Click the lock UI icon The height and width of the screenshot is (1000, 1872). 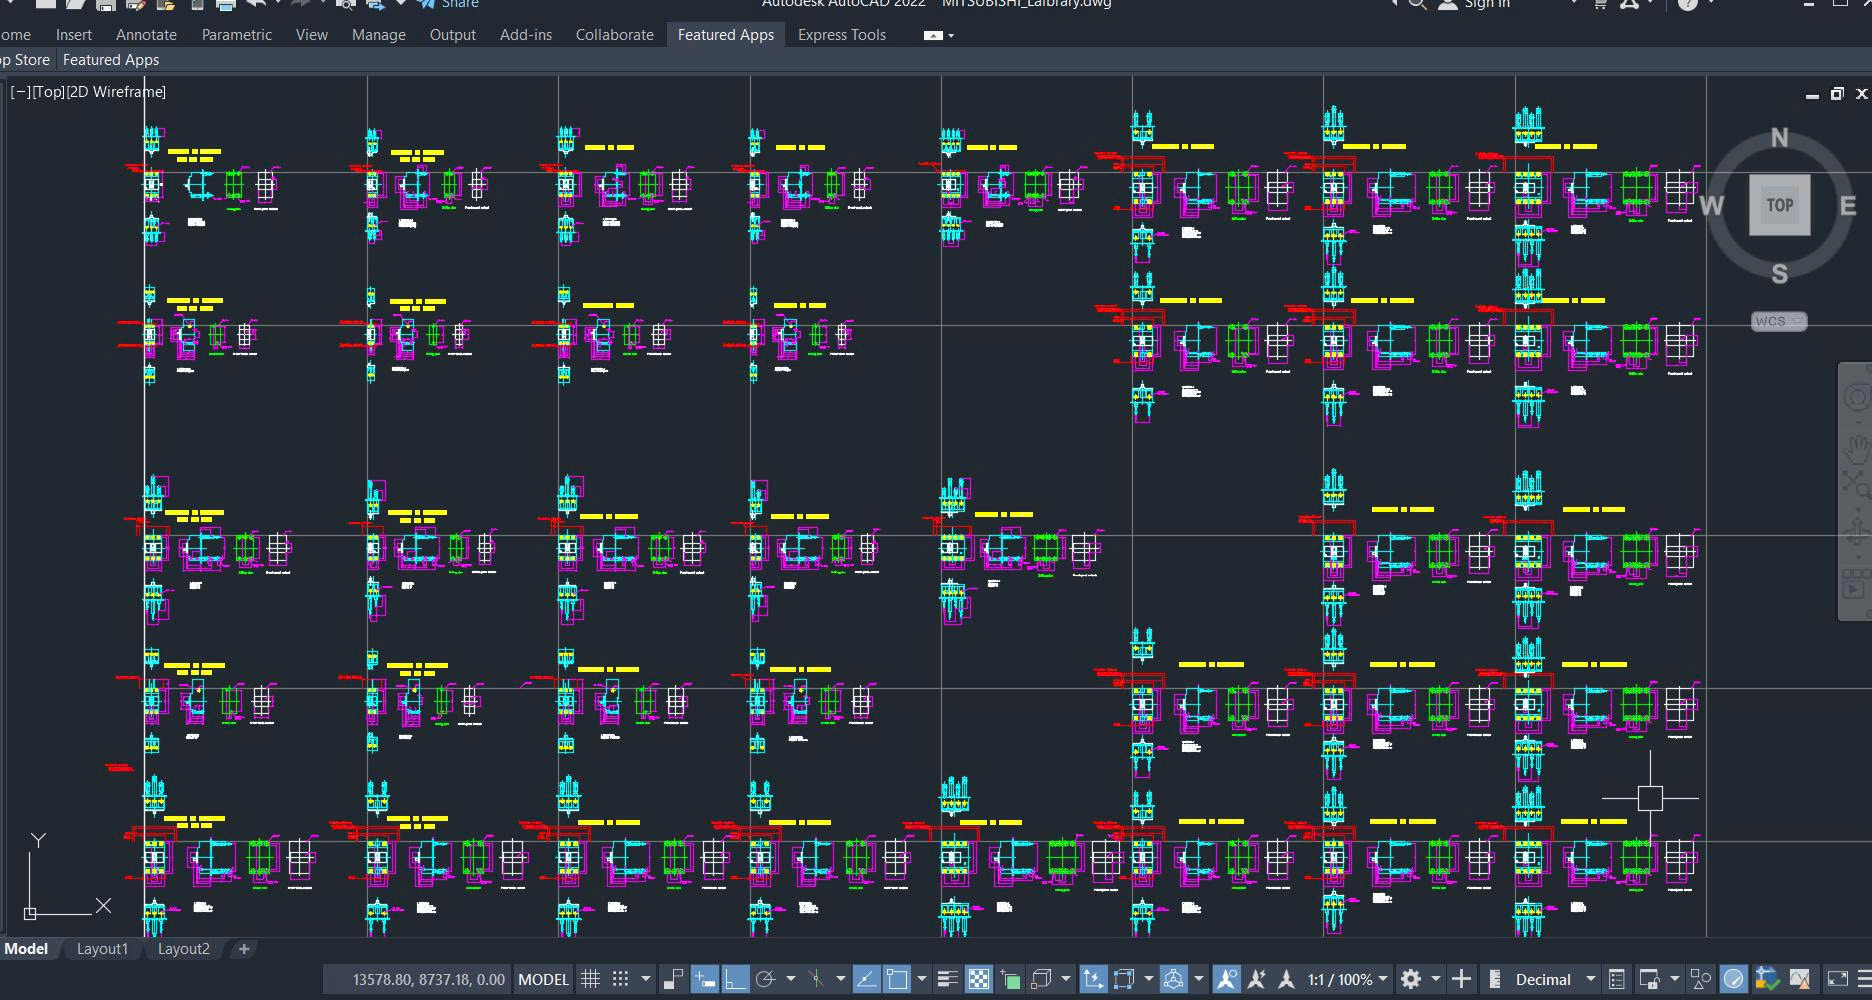point(1649,979)
